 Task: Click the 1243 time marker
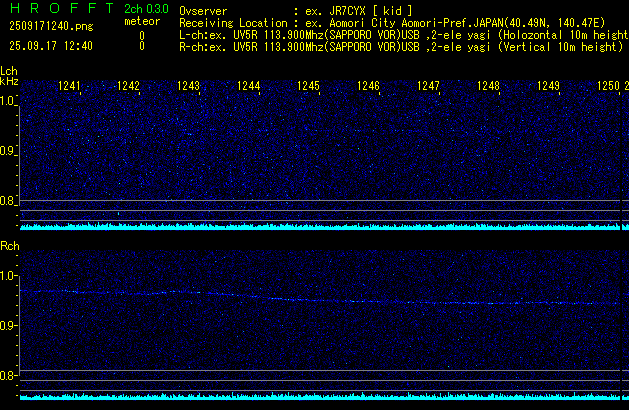click(189, 86)
